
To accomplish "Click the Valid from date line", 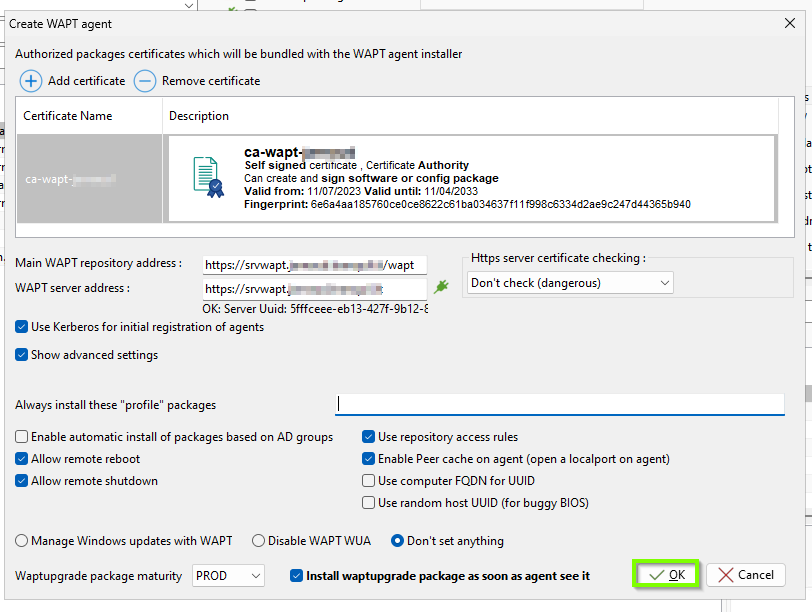I will point(361,191).
